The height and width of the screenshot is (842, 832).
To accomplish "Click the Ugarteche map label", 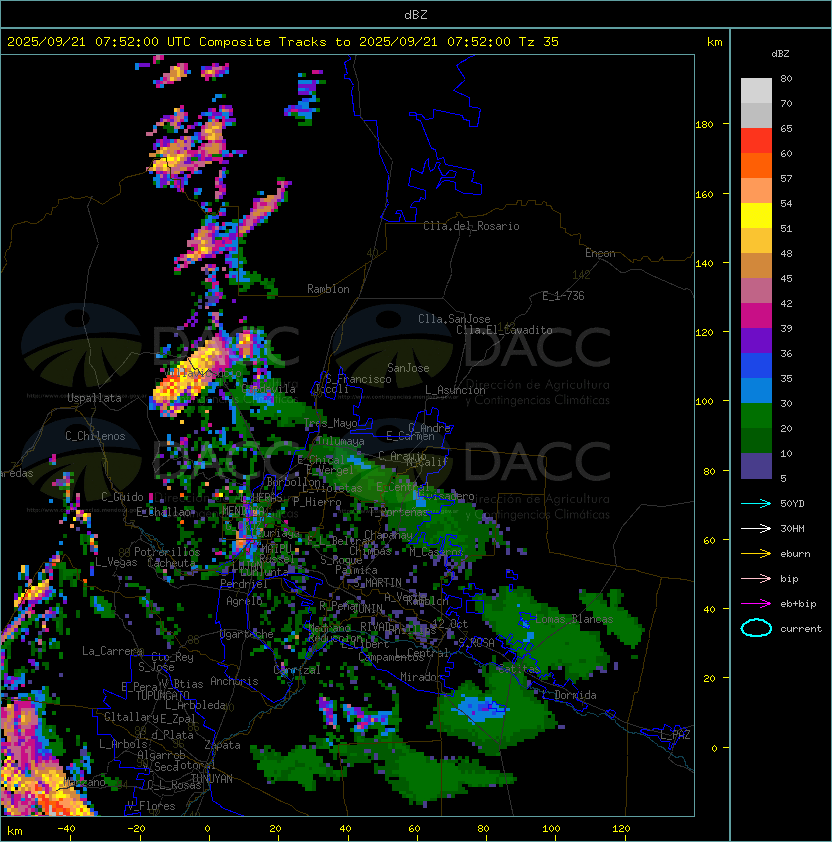I will tap(247, 635).
